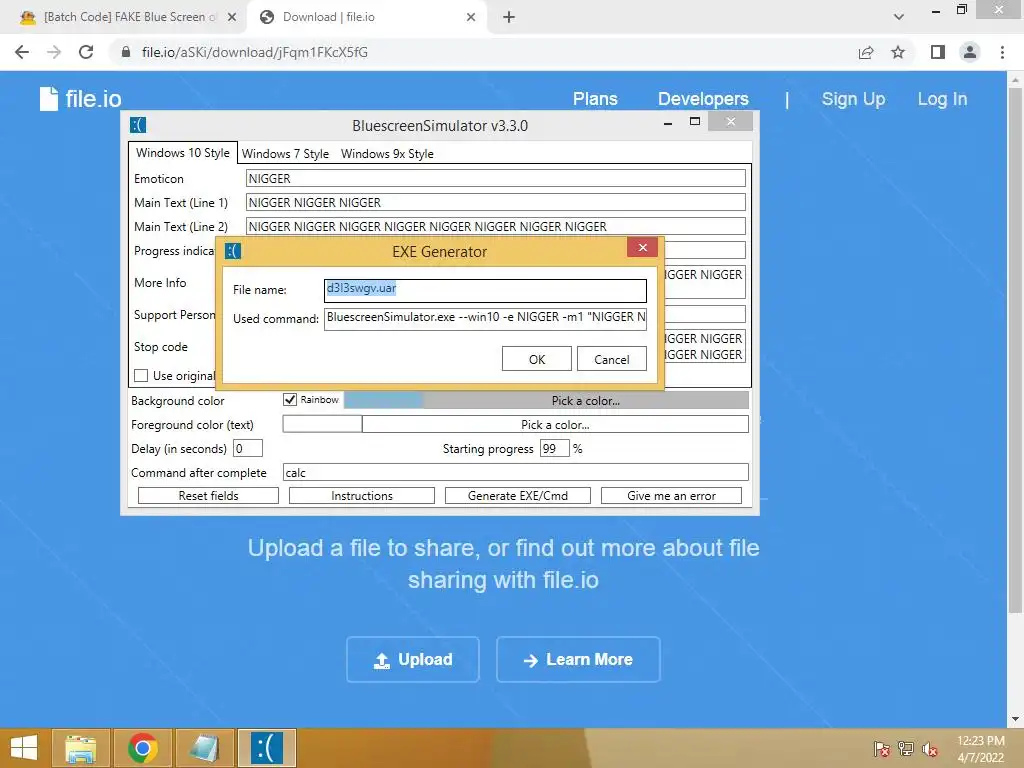Toggle the Use original checkbox
Viewport: 1024px width, 768px height.
click(x=140, y=376)
